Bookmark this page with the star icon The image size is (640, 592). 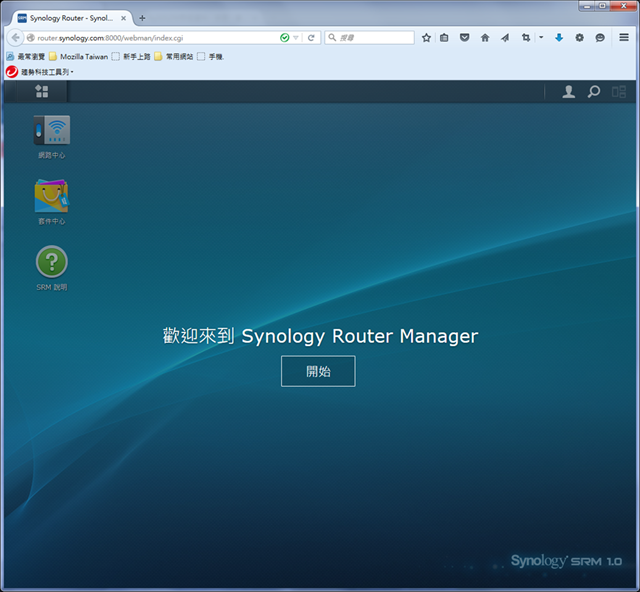click(426, 38)
